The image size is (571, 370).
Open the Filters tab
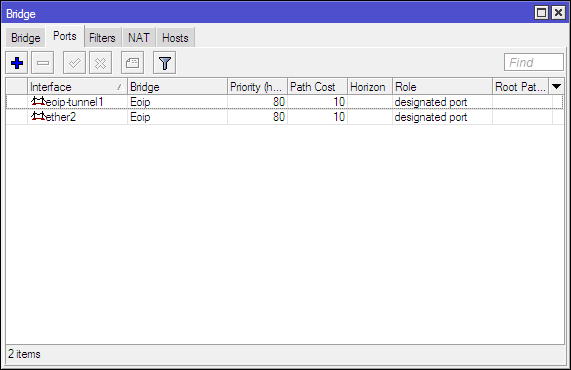point(102,38)
